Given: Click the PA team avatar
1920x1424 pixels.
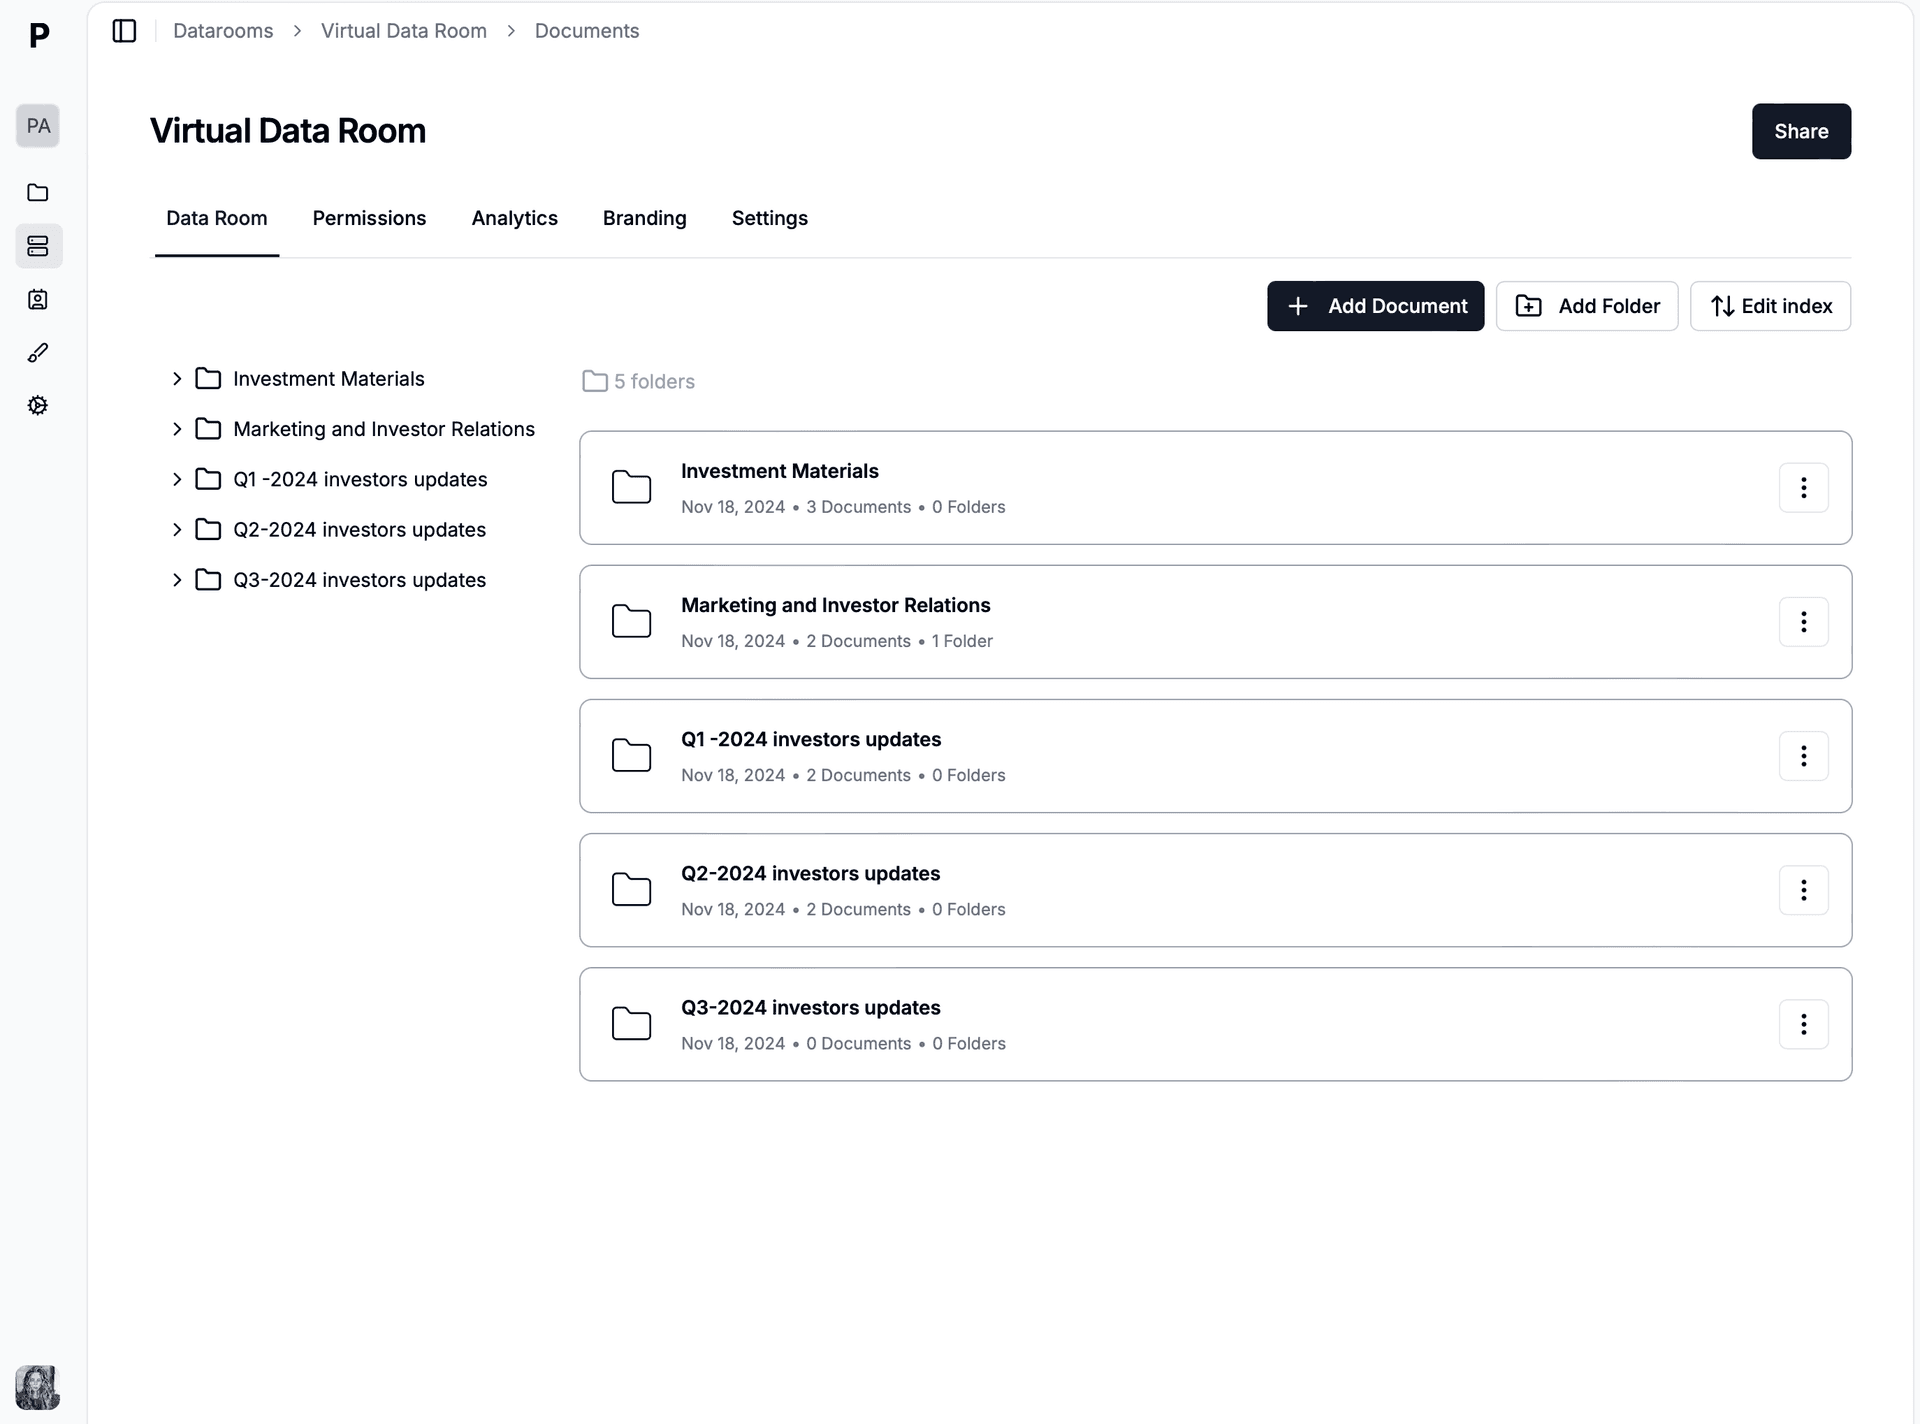Looking at the screenshot, I should point(38,125).
